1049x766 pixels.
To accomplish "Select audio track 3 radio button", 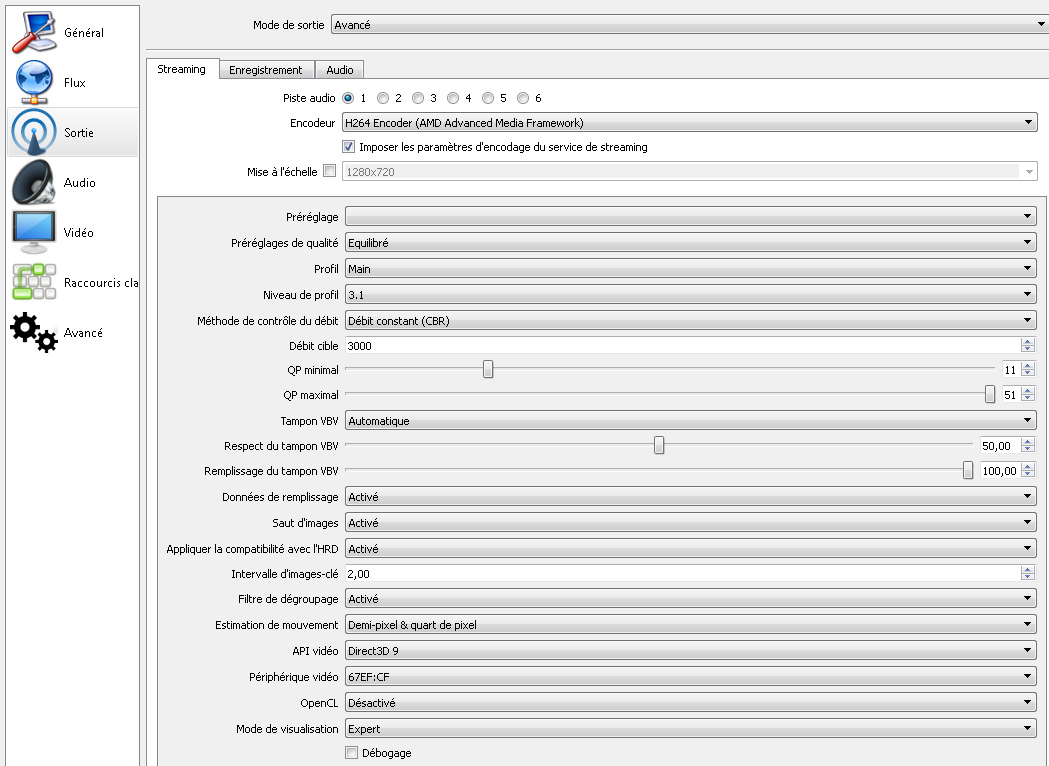I will (418, 98).
